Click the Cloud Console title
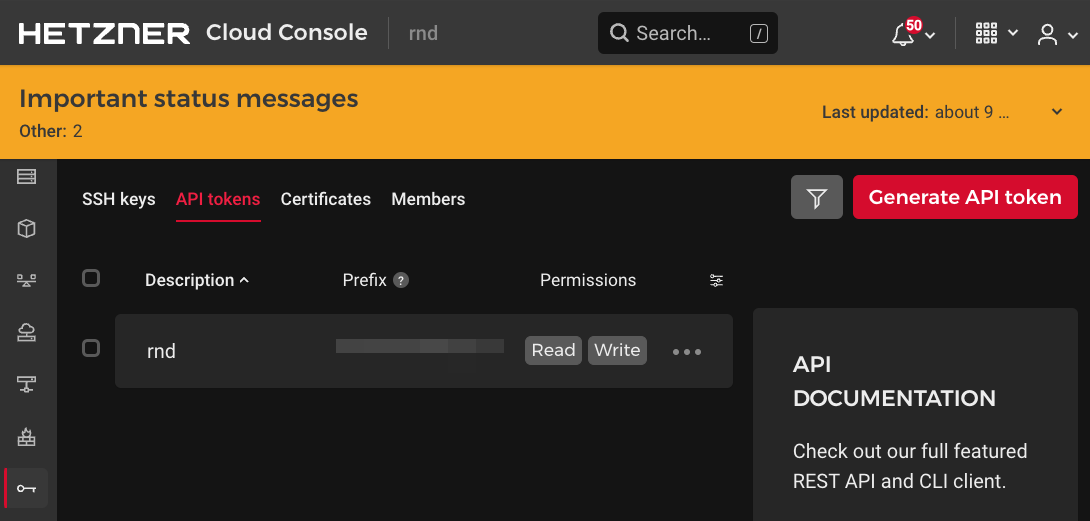The width and height of the screenshot is (1090, 521). point(286,33)
